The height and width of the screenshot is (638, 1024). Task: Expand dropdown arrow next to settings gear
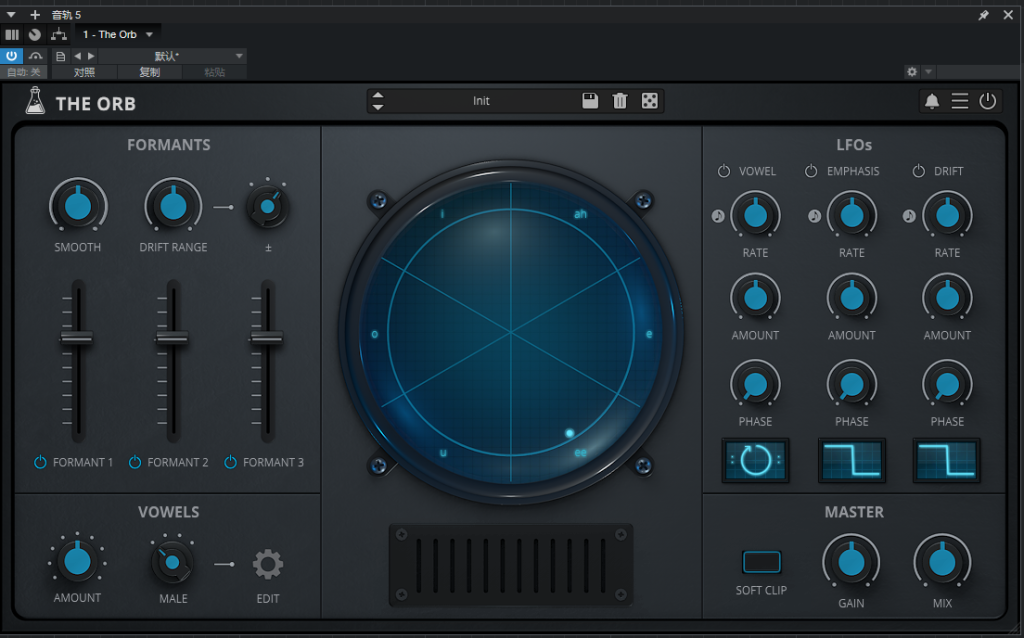click(x=928, y=72)
